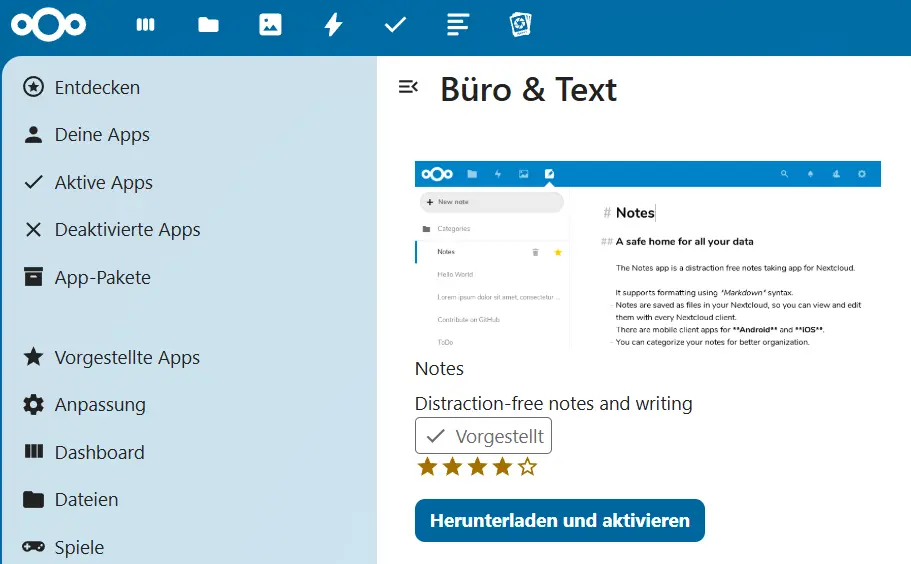Click the Notes app title
This screenshot has width=911, height=564.
(439, 369)
